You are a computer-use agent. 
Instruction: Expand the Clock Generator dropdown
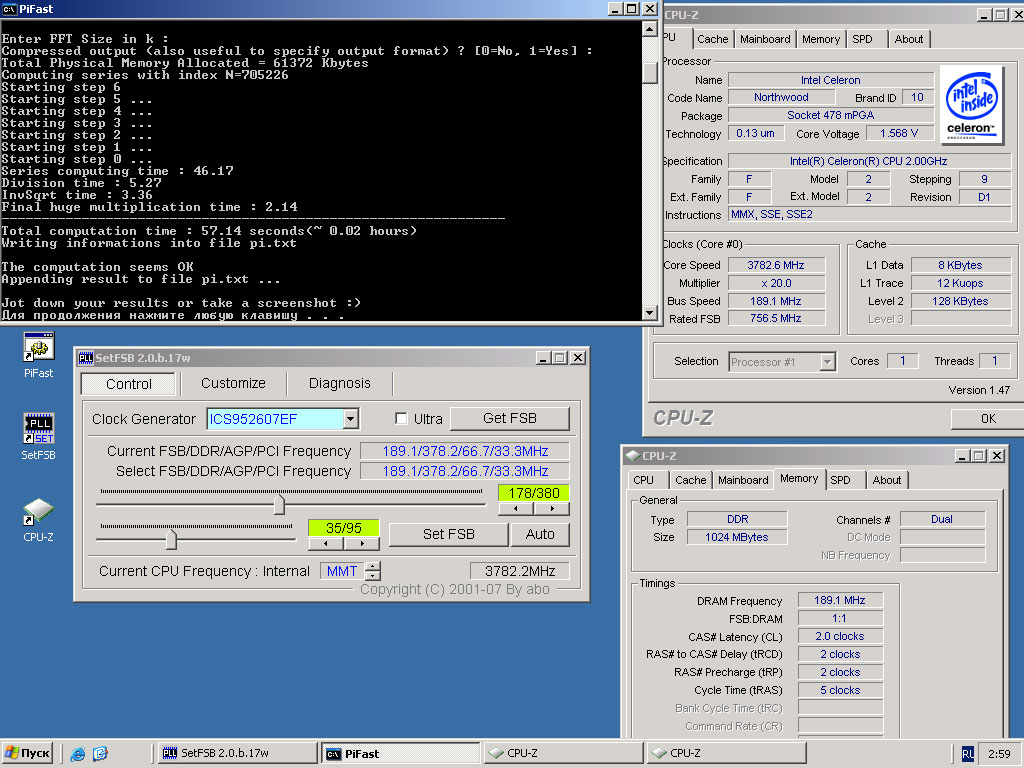pyautogui.click(x=351, y=419)
